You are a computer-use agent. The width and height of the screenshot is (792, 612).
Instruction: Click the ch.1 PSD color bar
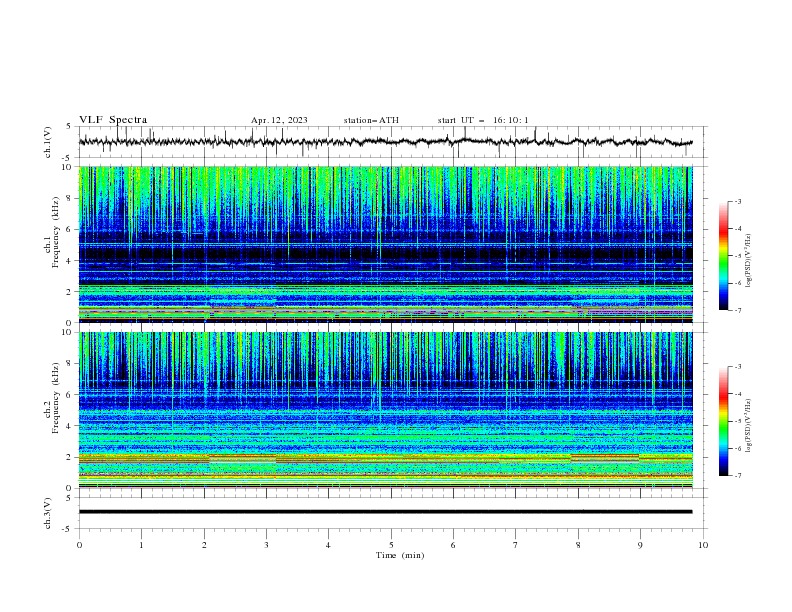click(x=723, y=256)
